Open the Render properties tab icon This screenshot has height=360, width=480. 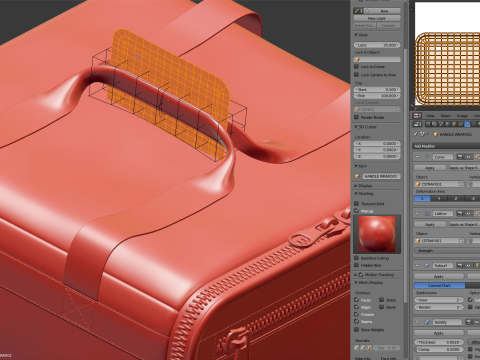coord(428,124)
